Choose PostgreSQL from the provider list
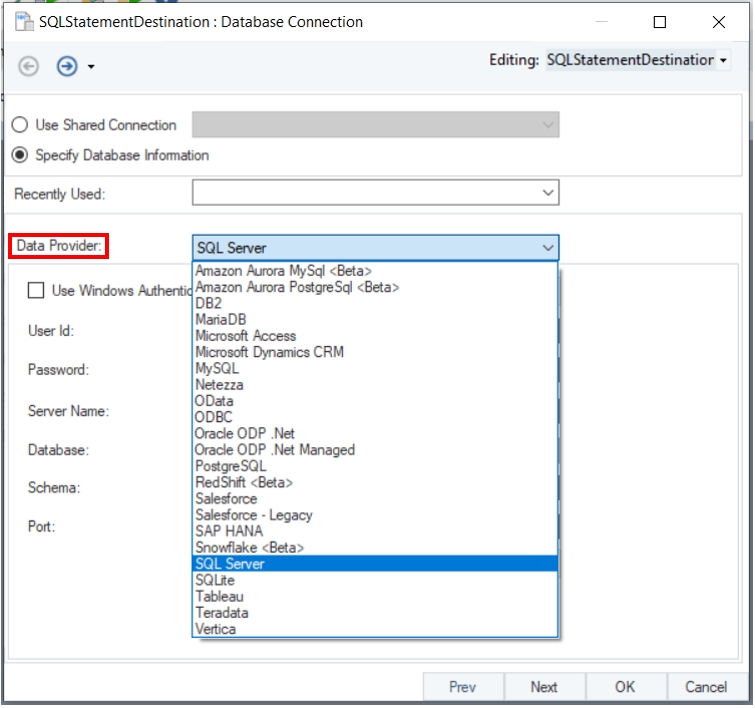Image resolution: width=755 pixels, height=708 pixels. [x=231, y=466]
